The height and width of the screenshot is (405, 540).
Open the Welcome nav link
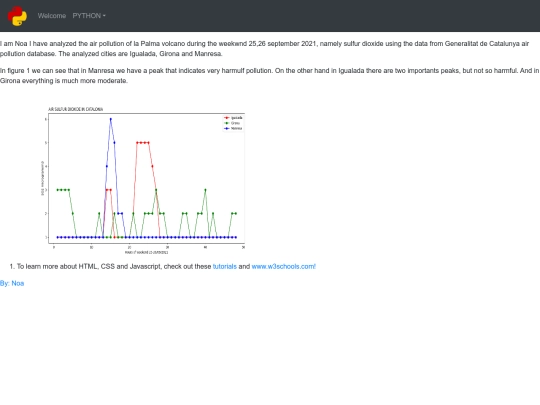pos(52,16)
